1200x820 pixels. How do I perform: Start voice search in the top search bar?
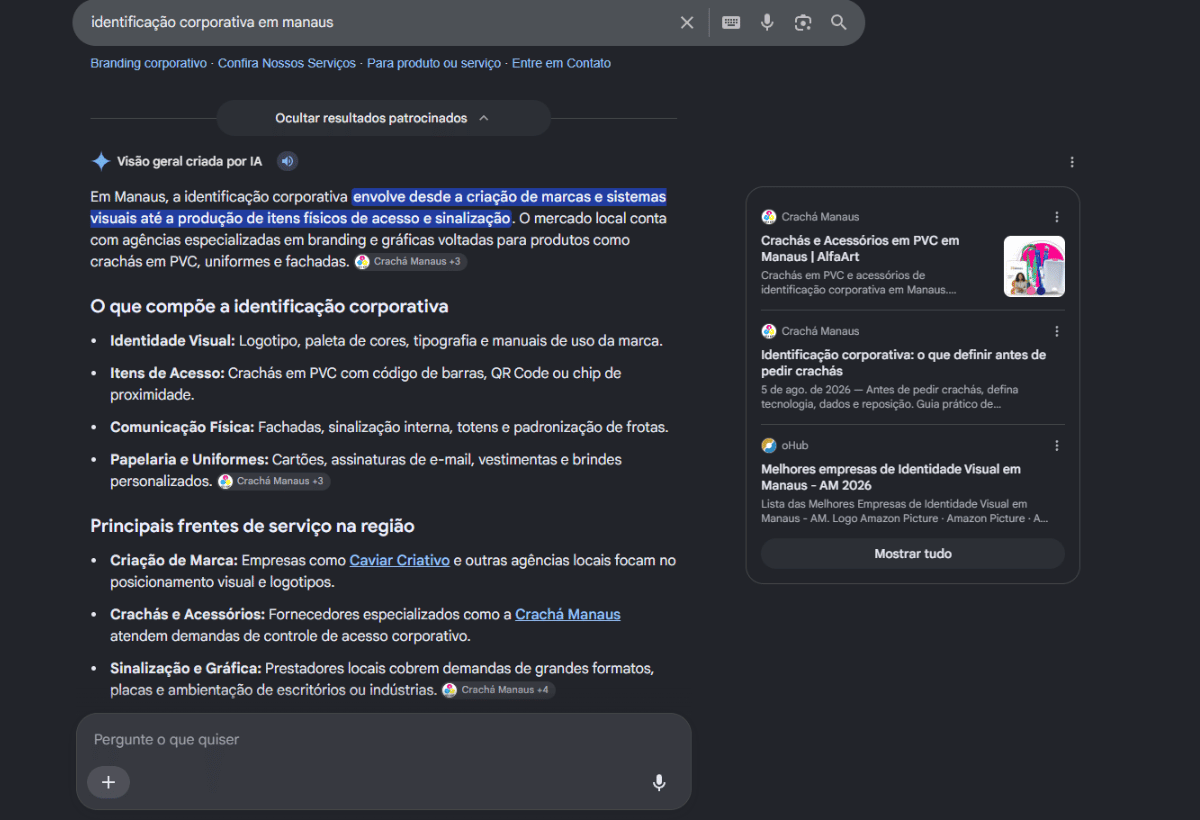767,22
